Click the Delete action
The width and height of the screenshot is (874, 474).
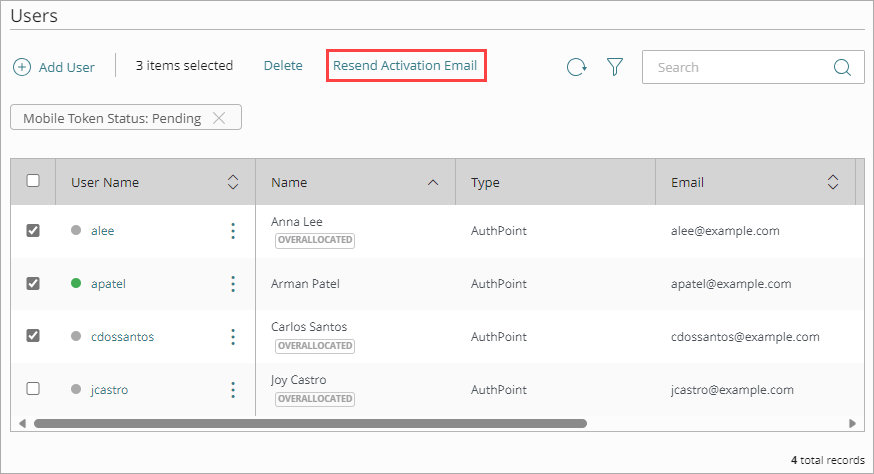[283, 66]
